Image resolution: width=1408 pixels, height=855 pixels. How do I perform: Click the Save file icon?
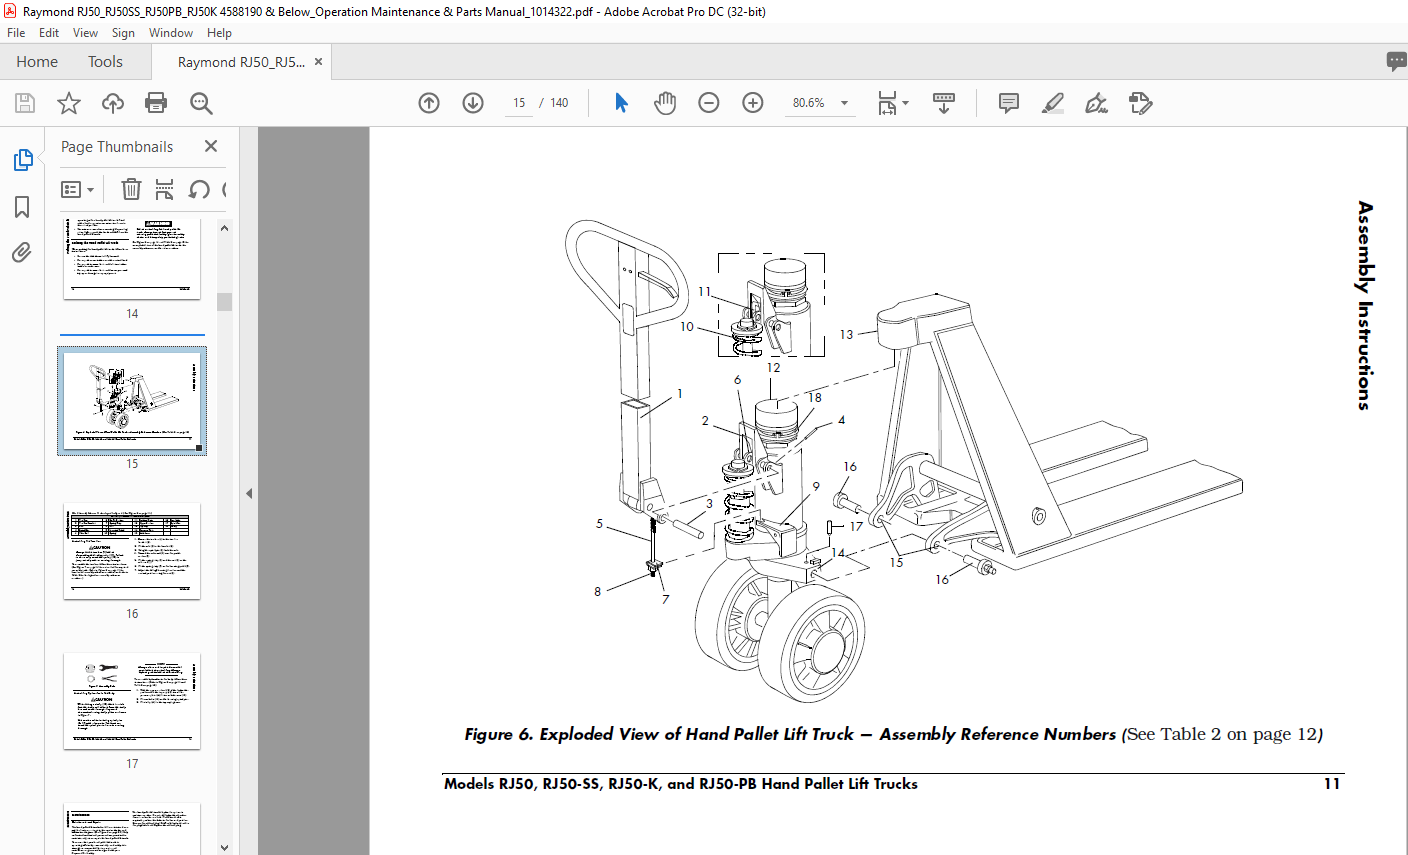coord(25,103)
